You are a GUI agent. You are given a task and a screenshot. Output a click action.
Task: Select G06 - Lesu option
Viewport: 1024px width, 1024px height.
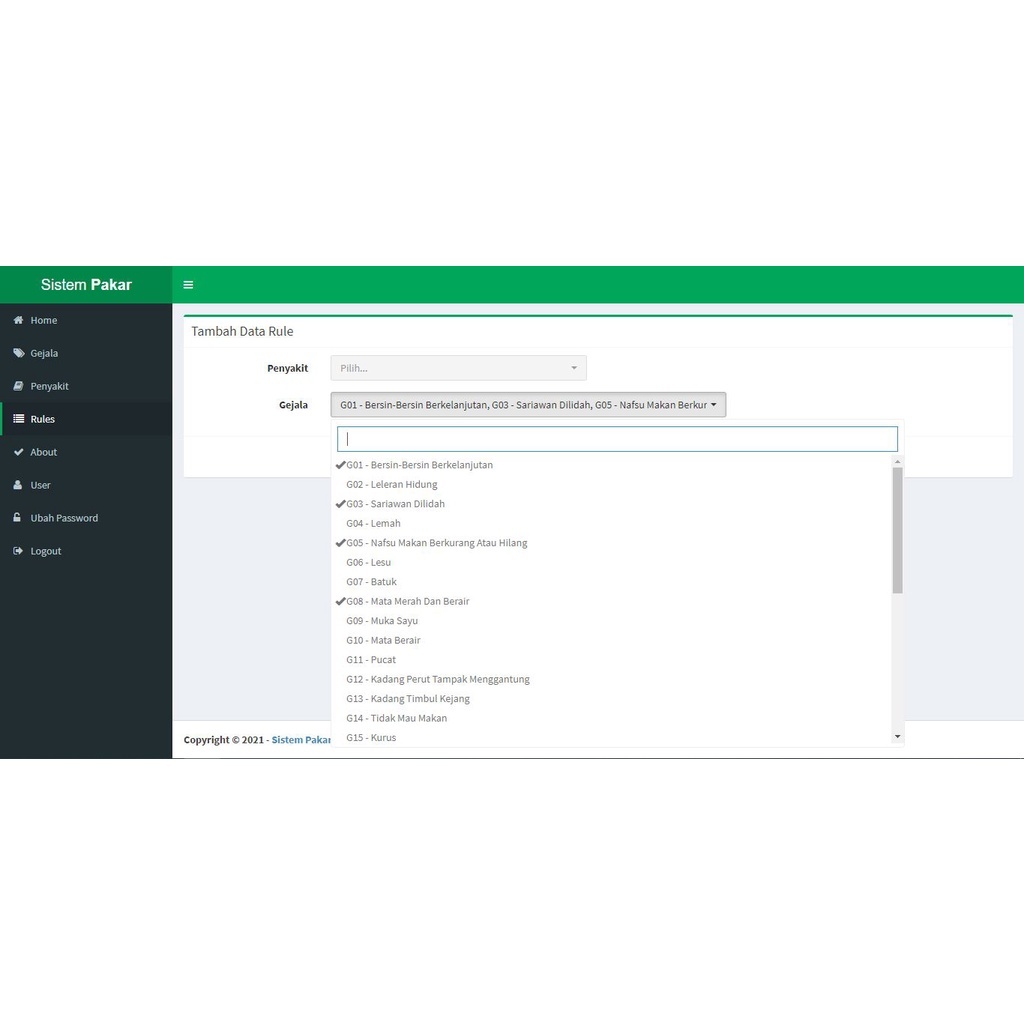click(611, 562)
